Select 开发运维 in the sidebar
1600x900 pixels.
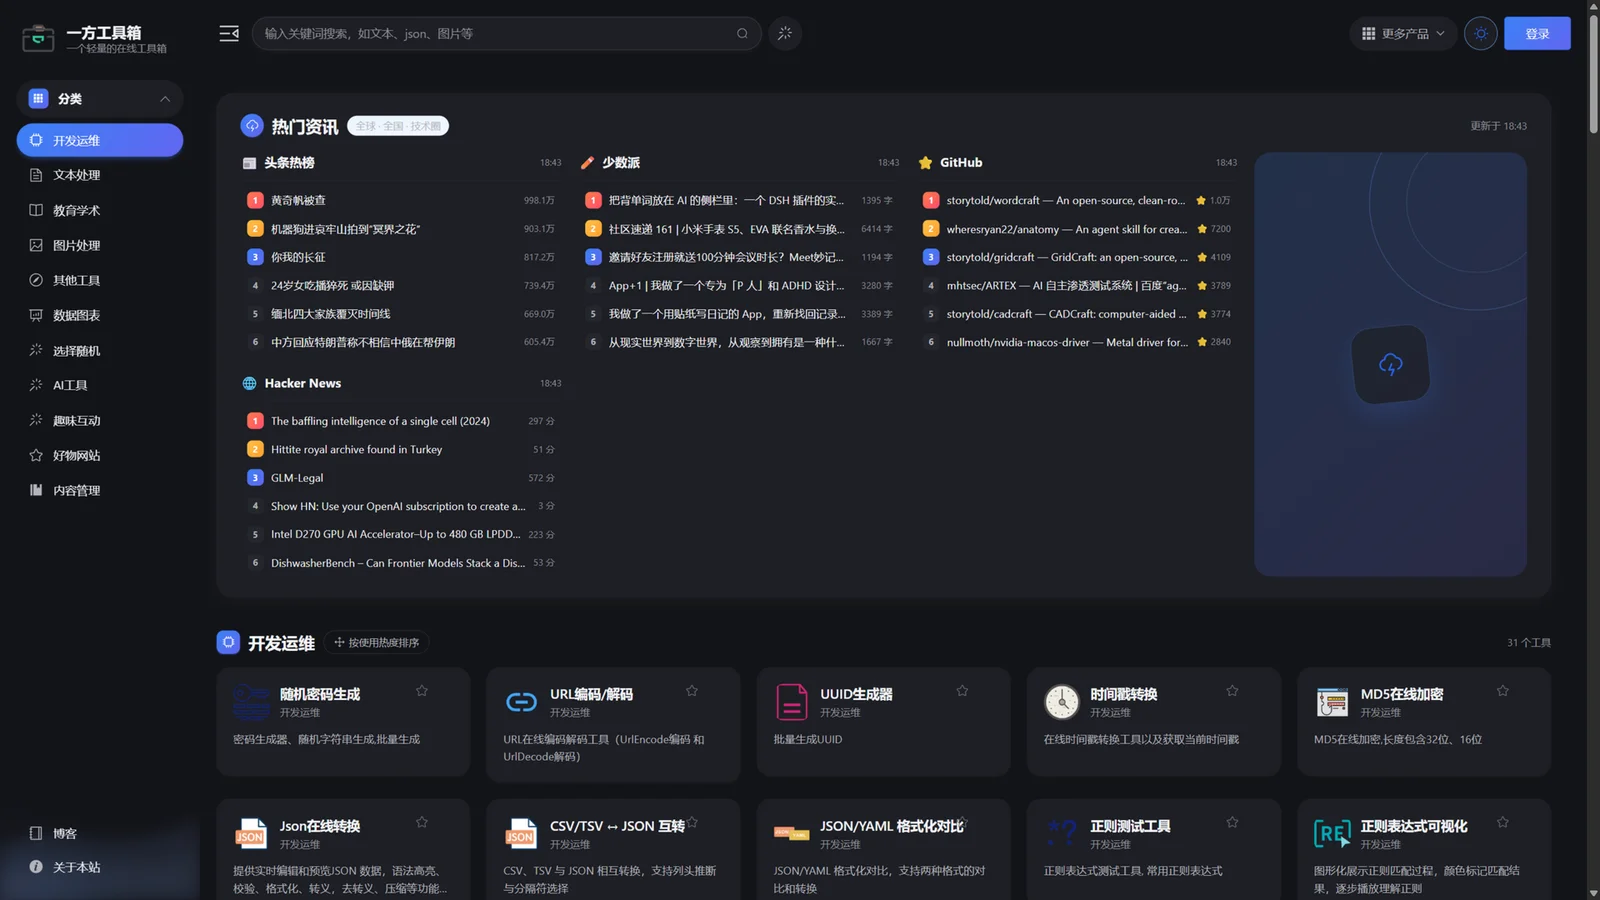point(100,140)
